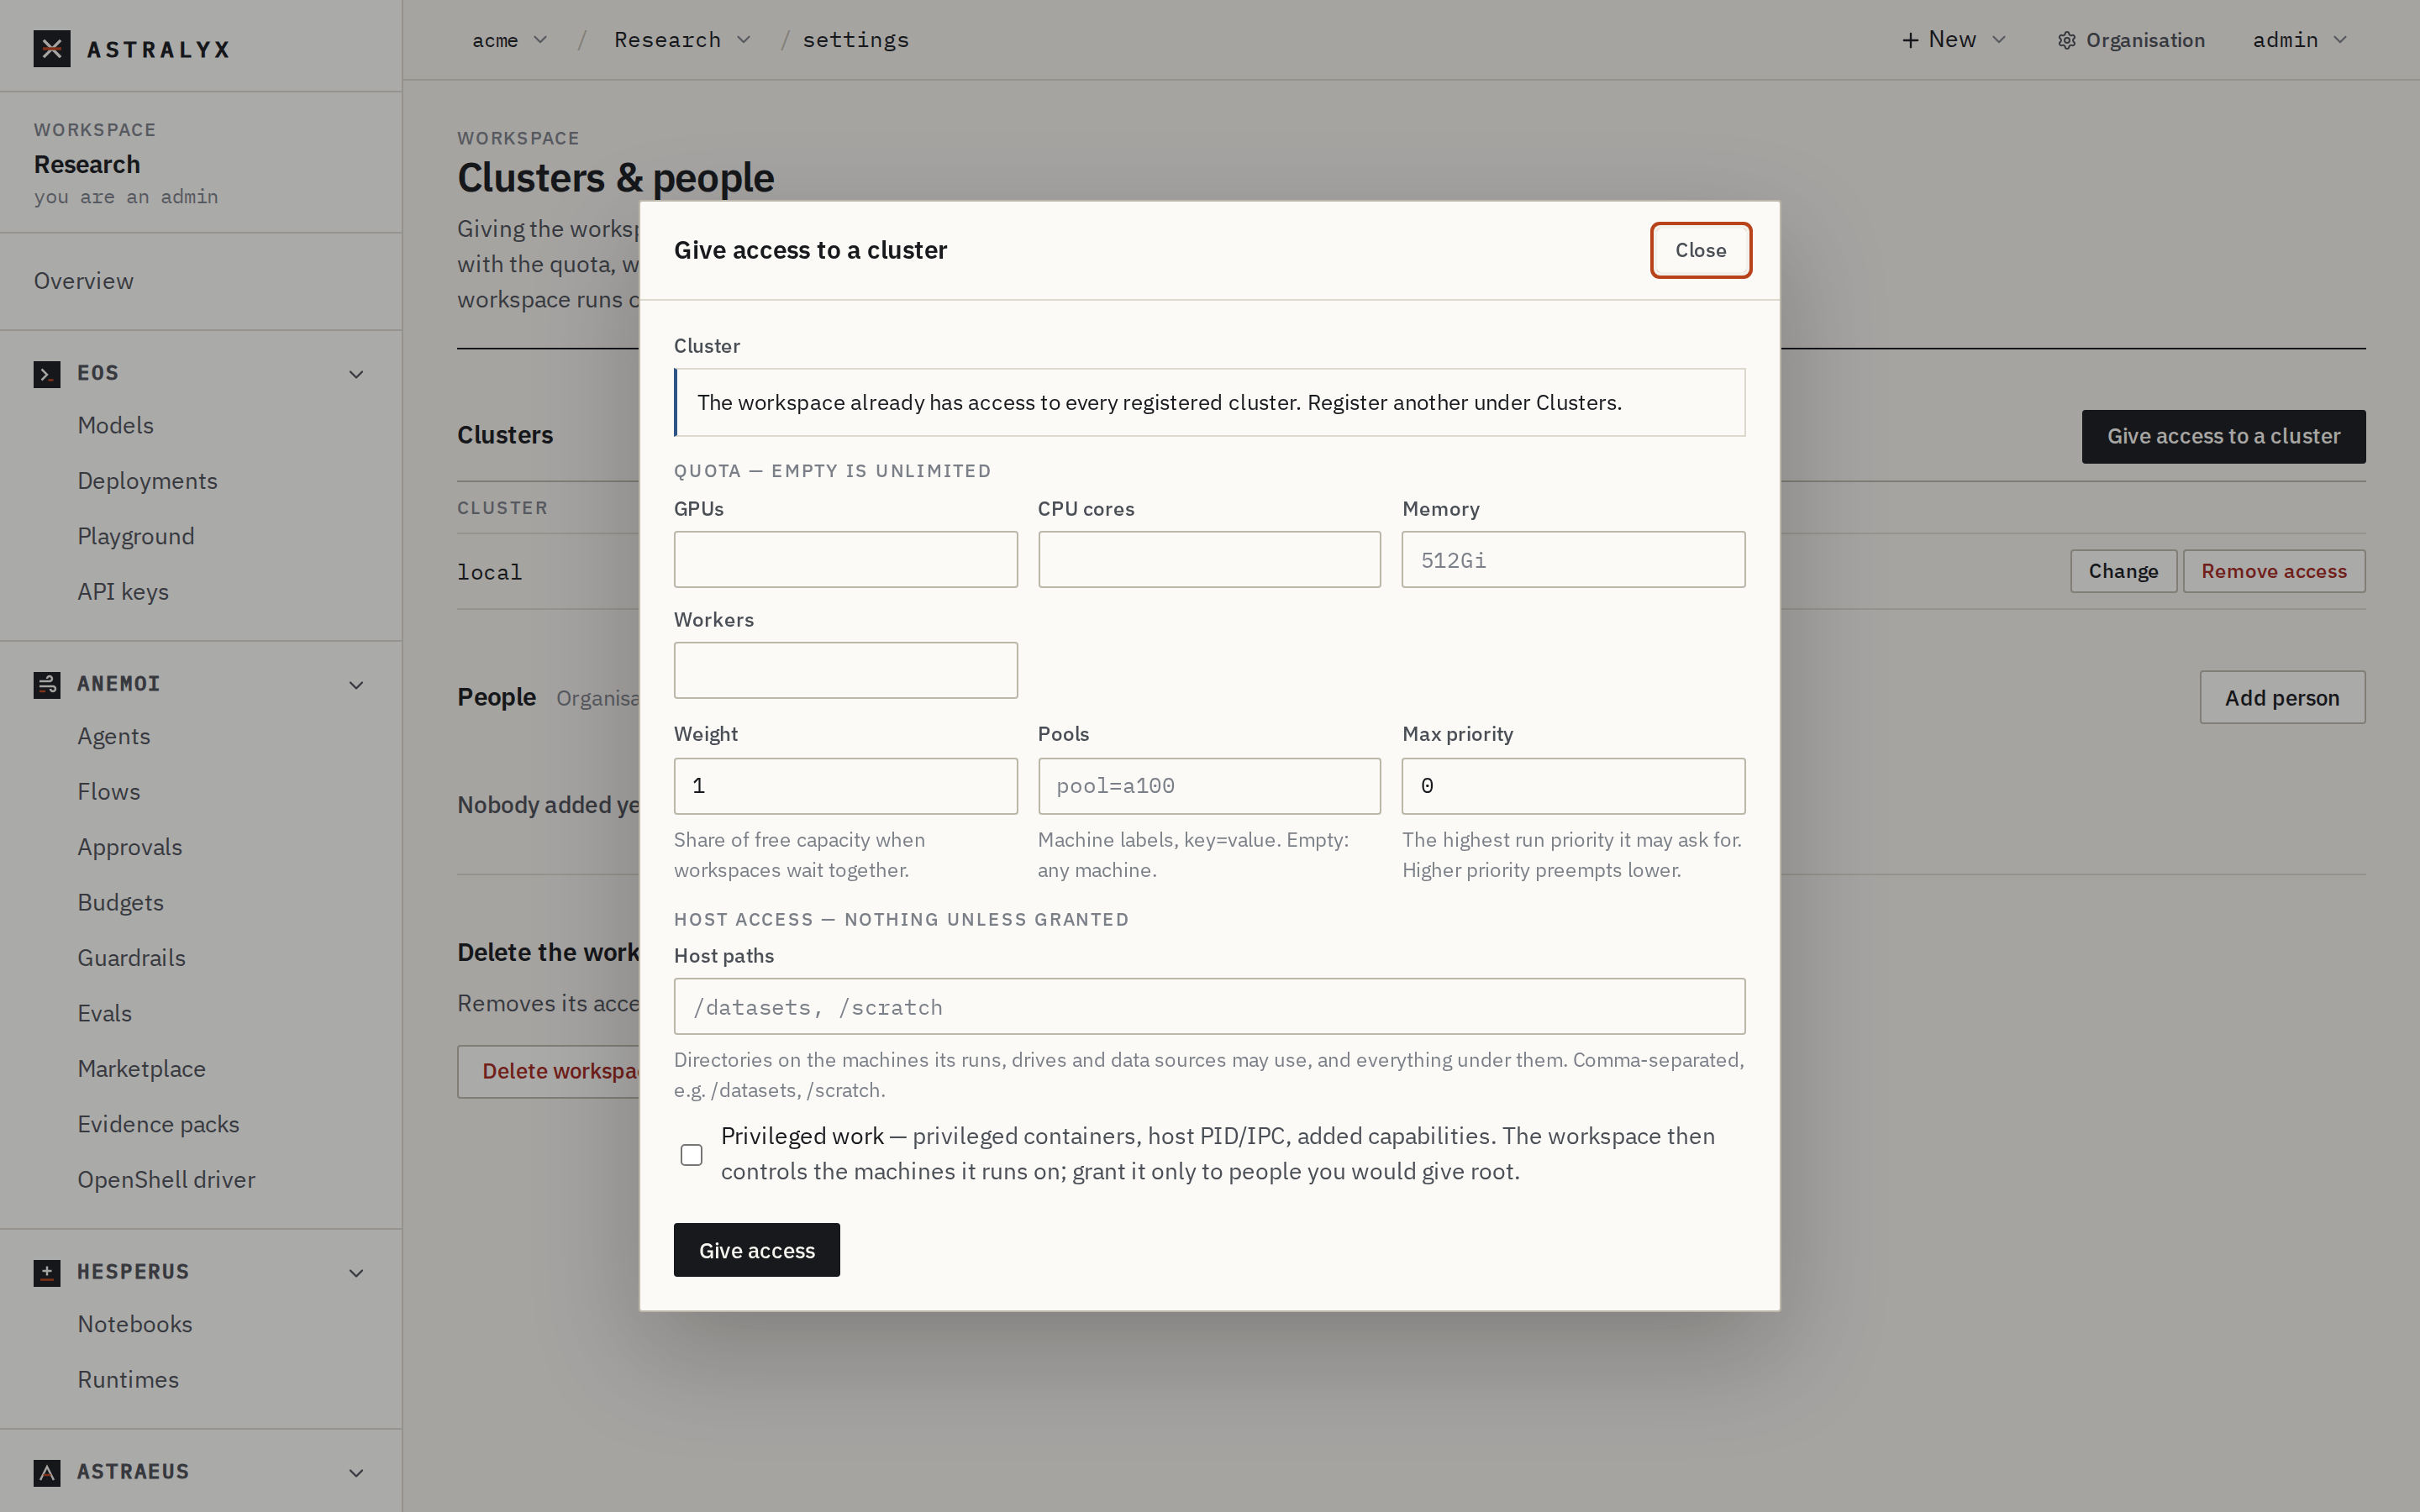Open the acme organisation dropdown
Image resolution: width=2420 pixels, height=1512 pixels.
[x=510, y=40]
